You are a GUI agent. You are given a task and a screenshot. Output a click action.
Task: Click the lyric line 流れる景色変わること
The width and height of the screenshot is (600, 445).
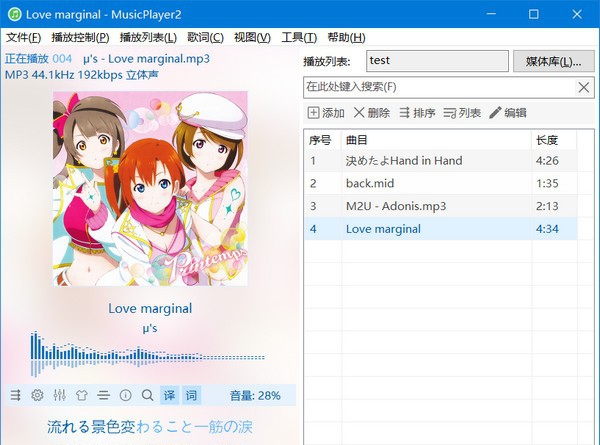click(x=150, y=427)
